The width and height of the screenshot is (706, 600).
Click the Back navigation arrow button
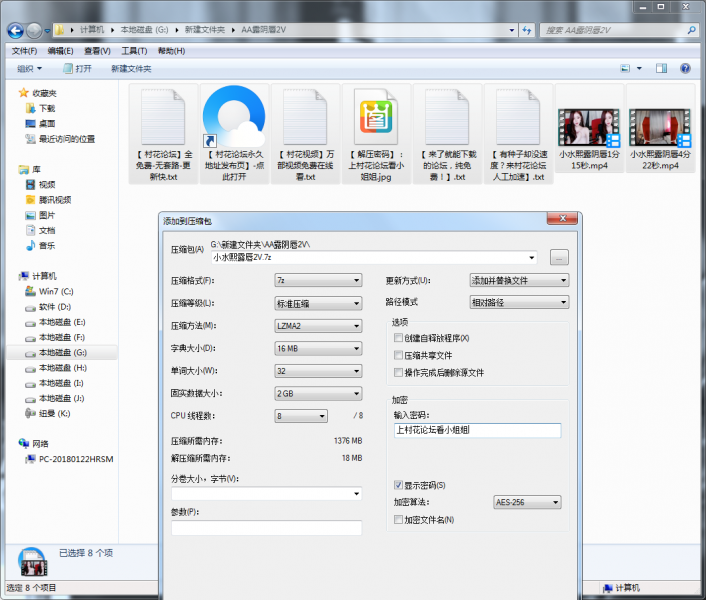tap(14, 31)
